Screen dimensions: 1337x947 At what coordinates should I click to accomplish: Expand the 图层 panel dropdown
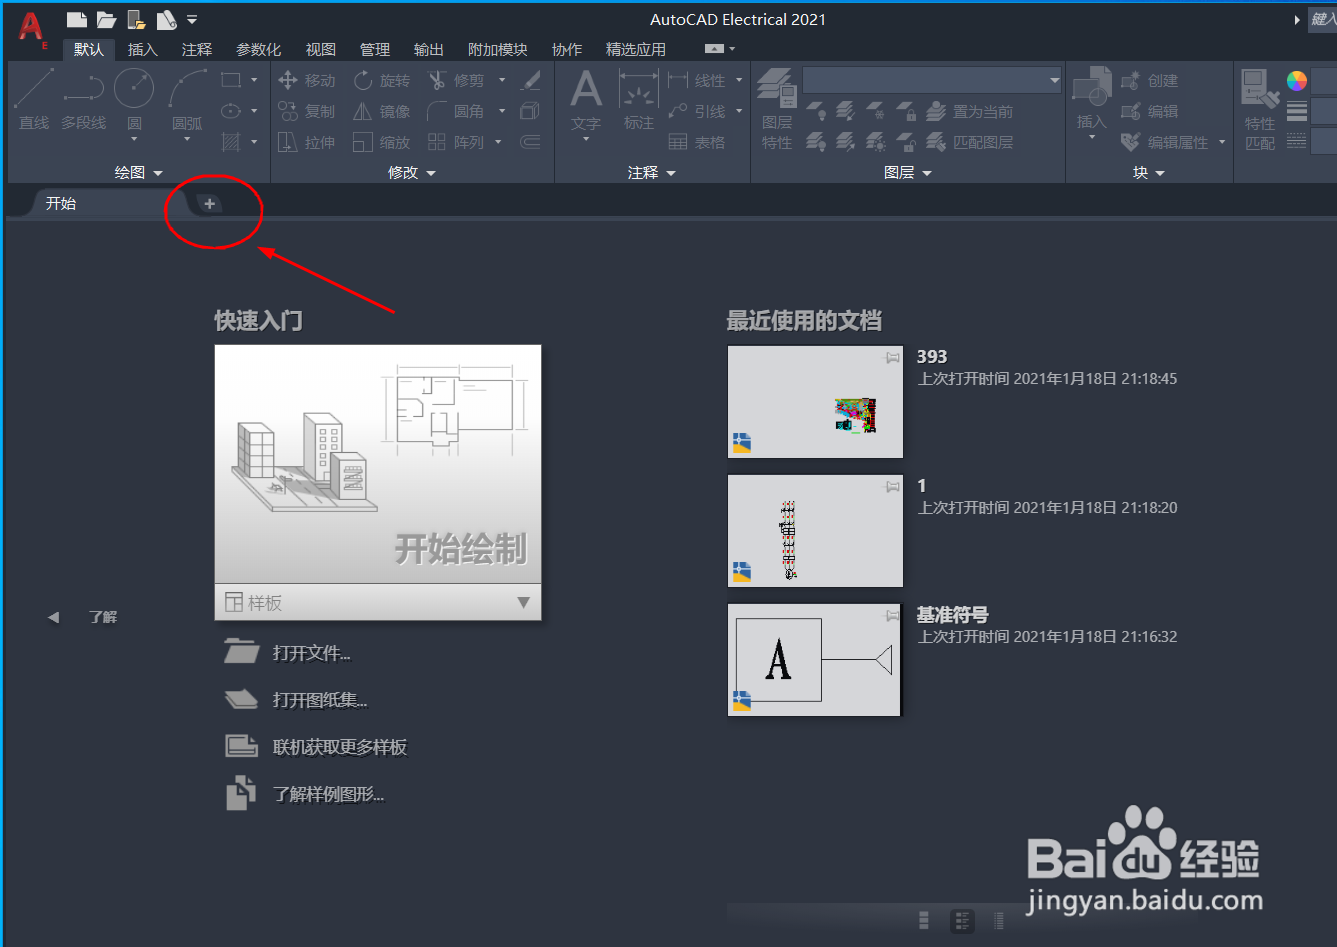pyautogui.click(x=908, y=173)
